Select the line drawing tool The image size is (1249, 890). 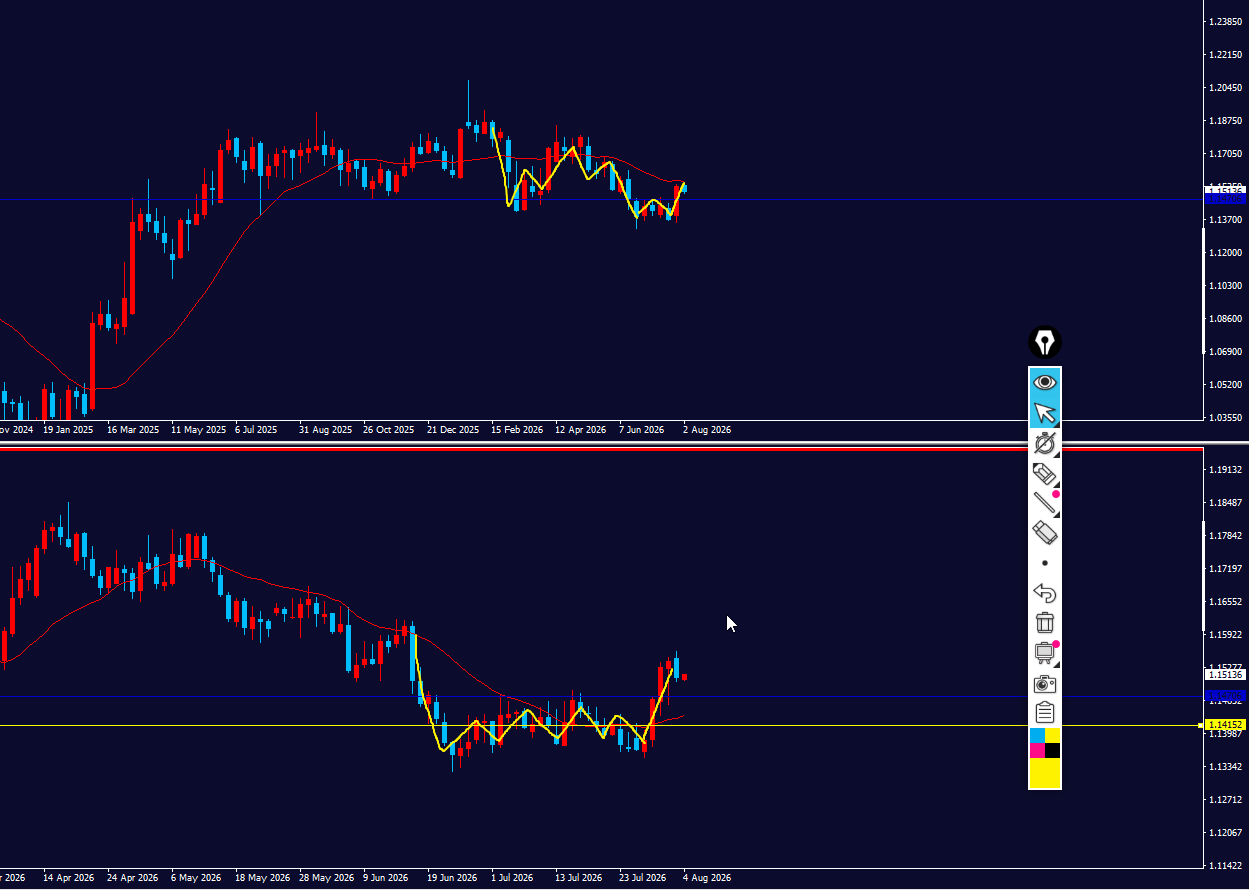pyautogui.click(x=1045, y=503)
